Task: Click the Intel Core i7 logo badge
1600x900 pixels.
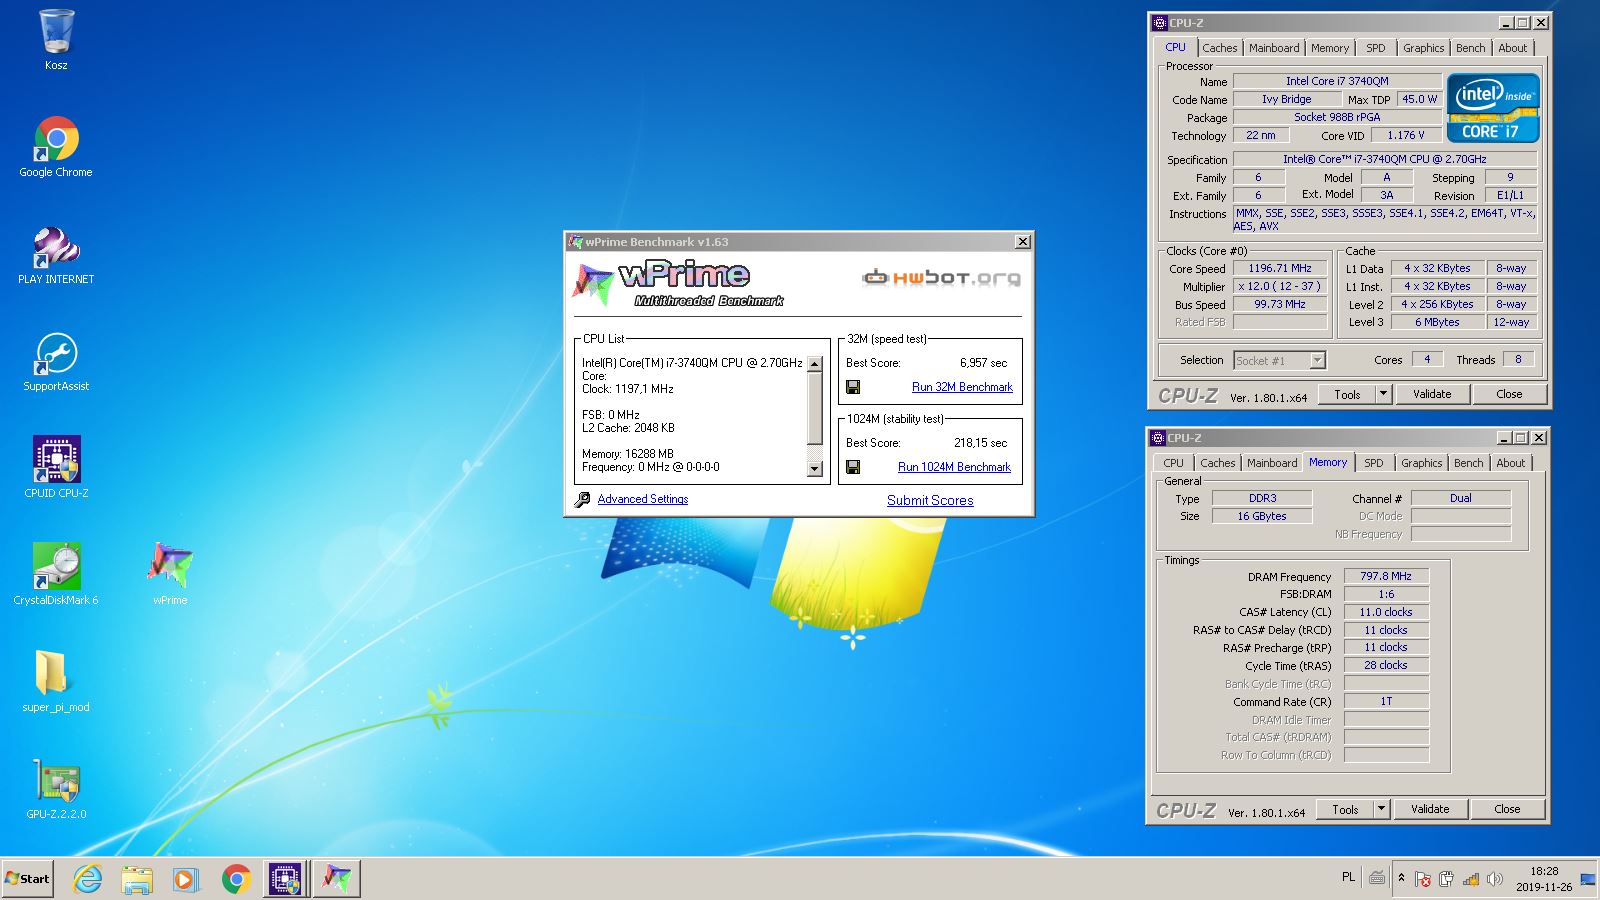Action: pos(1492,108)
